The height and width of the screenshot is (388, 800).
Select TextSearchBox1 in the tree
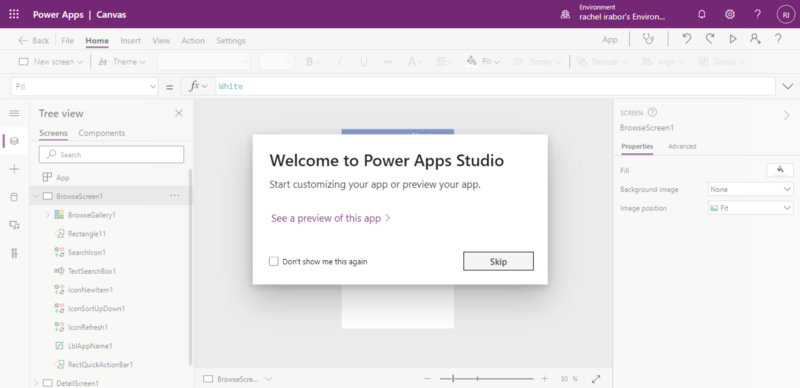(92, 271)
